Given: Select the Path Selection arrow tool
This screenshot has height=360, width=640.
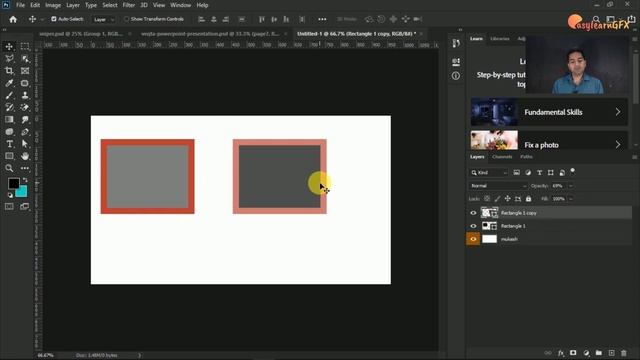Looking at the screenshot, I should tap(25, 144).
